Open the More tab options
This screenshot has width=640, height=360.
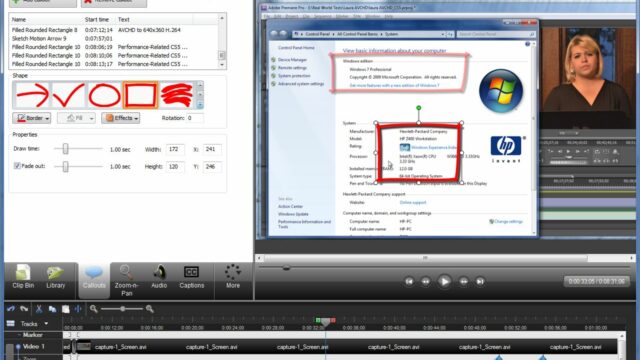[x=233, y=277]
